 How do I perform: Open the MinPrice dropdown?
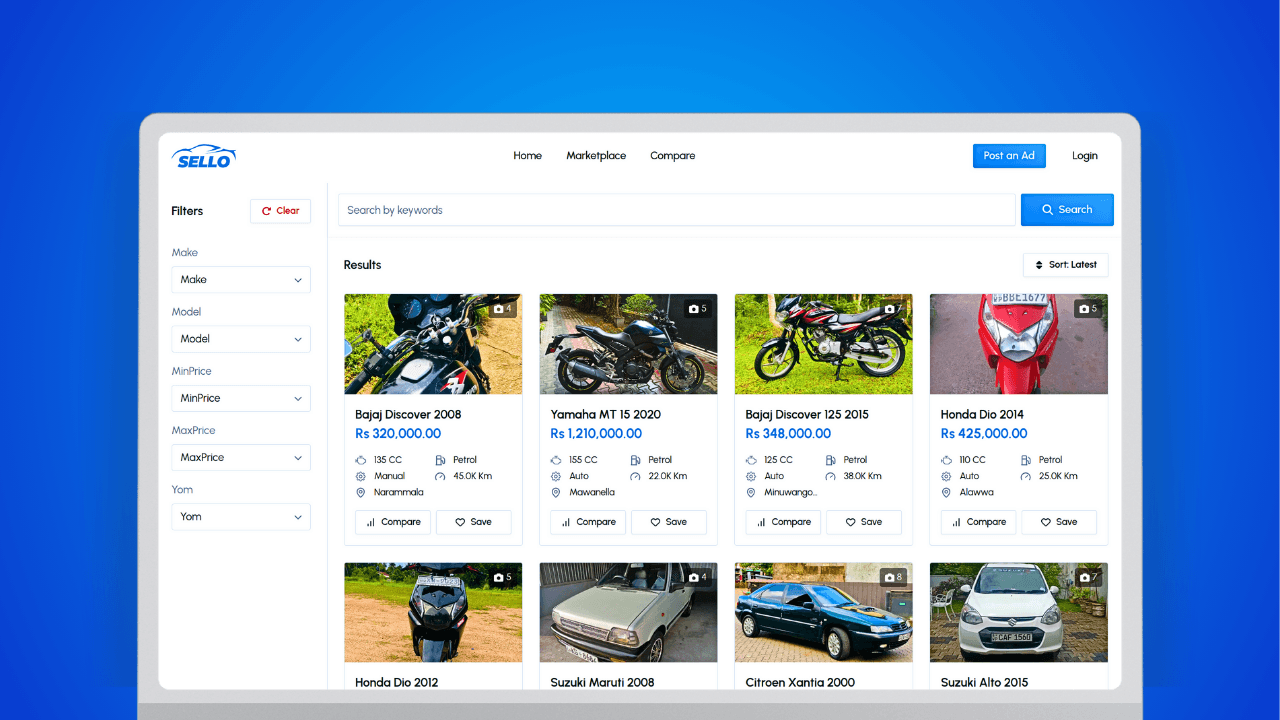pyautogui.click(x=241, y=398)
